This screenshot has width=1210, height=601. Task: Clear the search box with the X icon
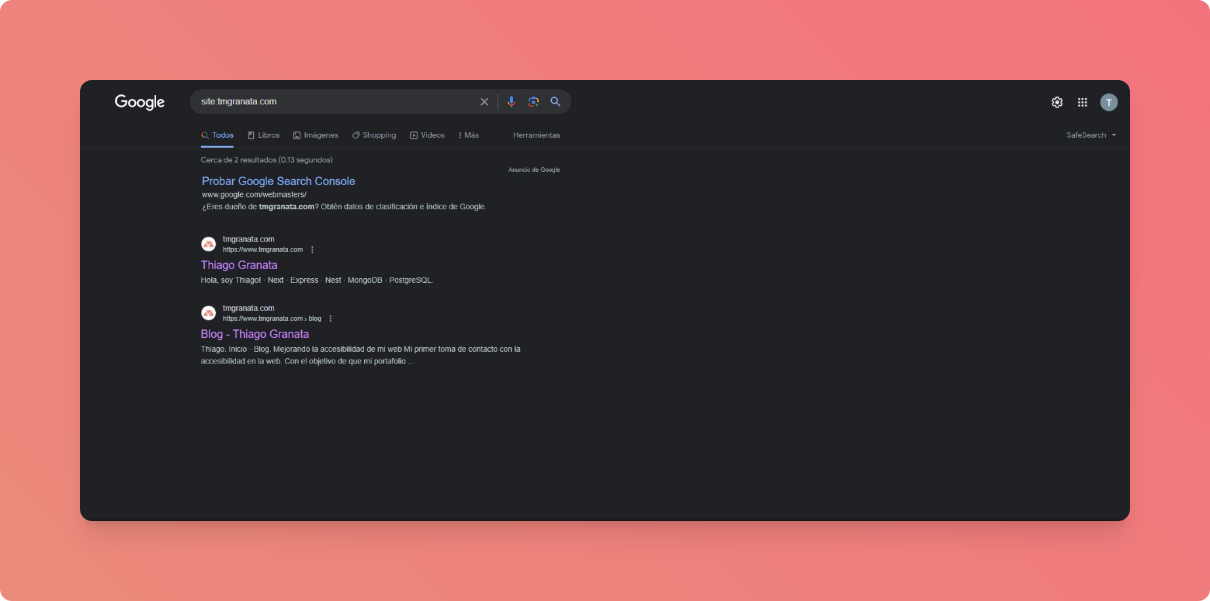(x=484, y=102)
